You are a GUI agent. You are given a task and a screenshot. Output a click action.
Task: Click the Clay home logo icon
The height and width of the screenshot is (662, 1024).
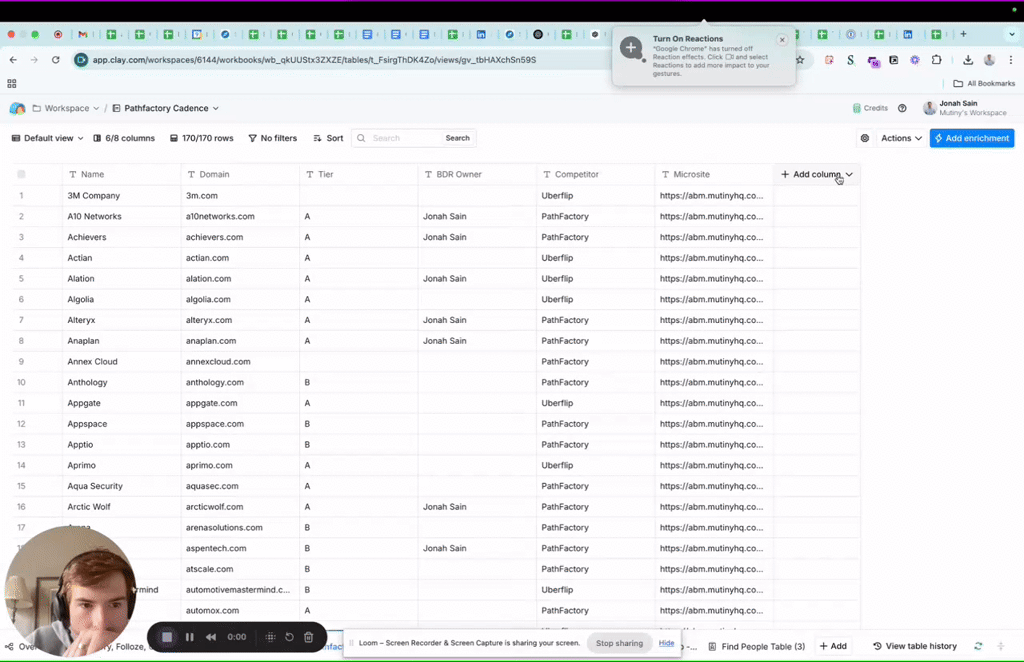[17, 108]
